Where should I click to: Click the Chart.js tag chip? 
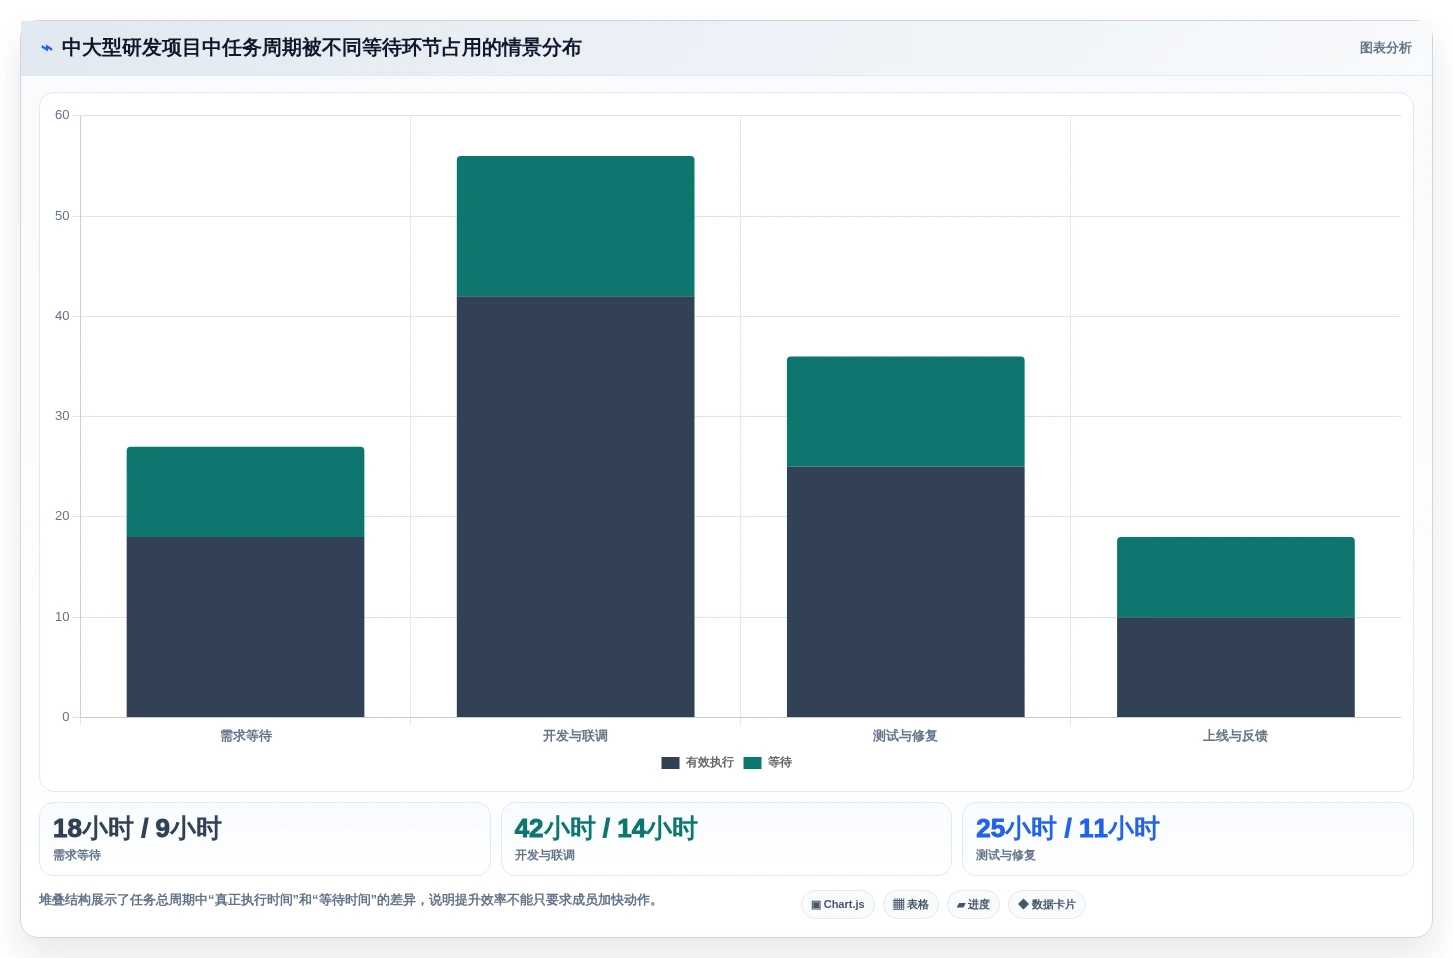[x=838, y=904]
